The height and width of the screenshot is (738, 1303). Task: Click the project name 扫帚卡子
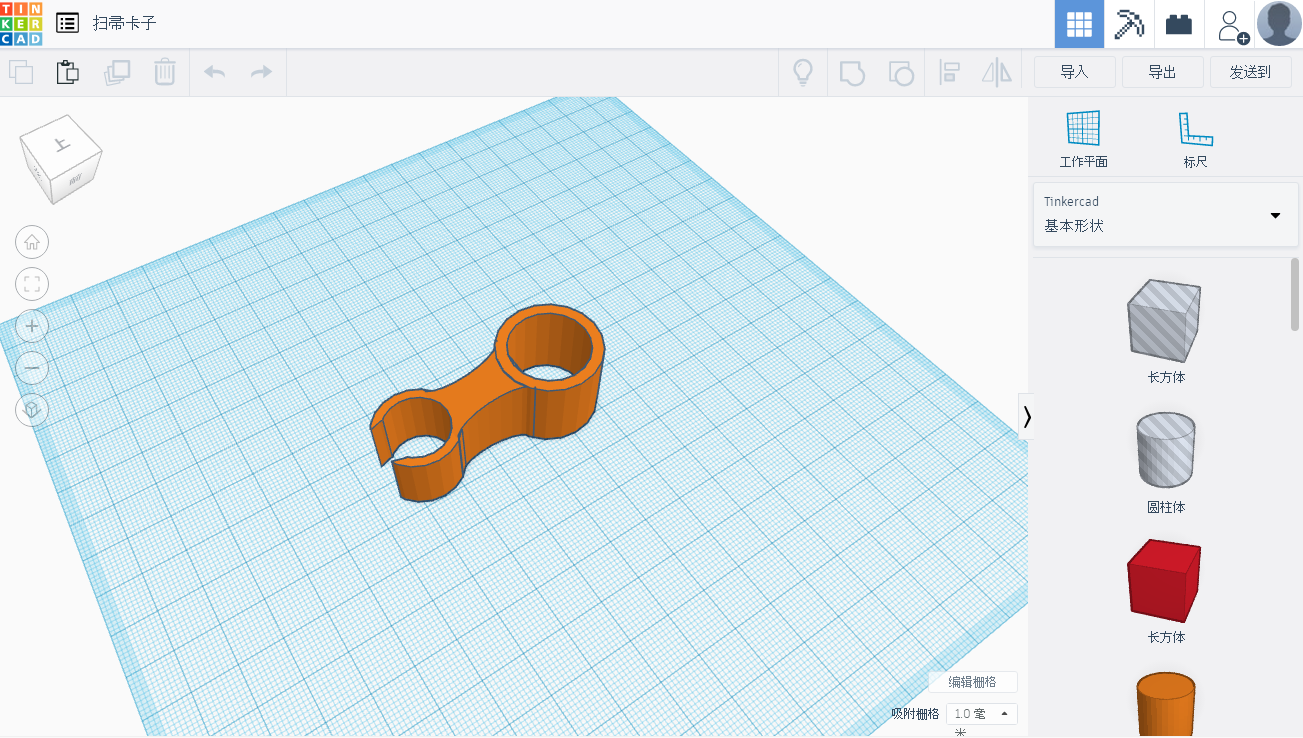[x=125, y=23]
